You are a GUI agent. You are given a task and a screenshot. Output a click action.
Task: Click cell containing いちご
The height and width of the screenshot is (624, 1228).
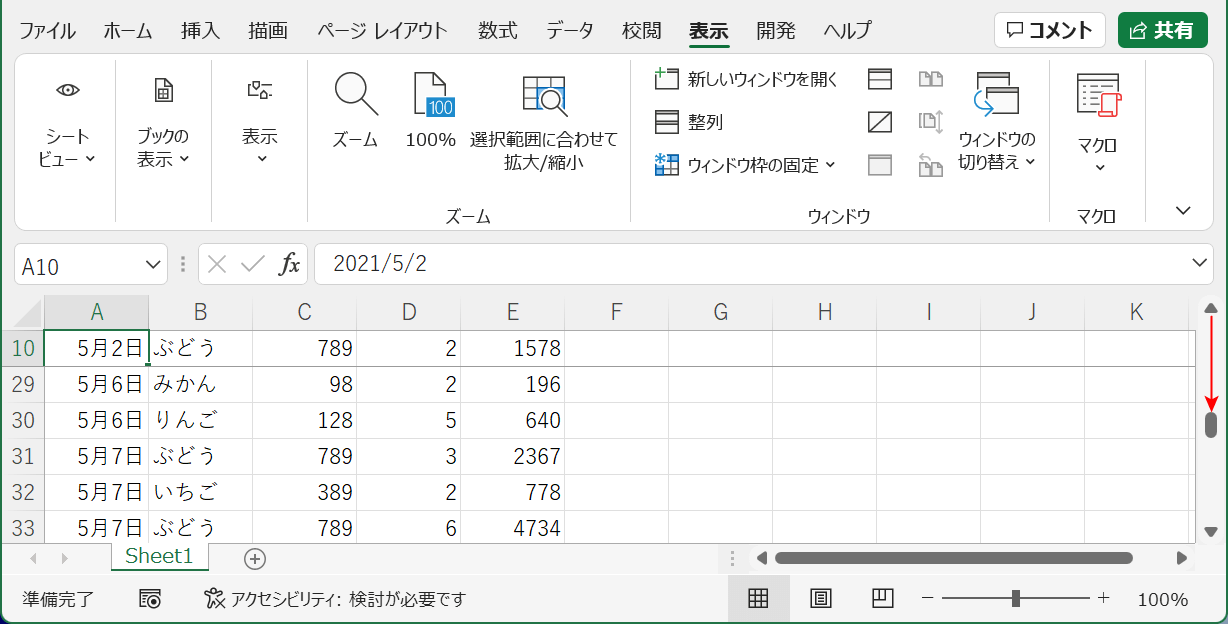[x=201, y=492]
